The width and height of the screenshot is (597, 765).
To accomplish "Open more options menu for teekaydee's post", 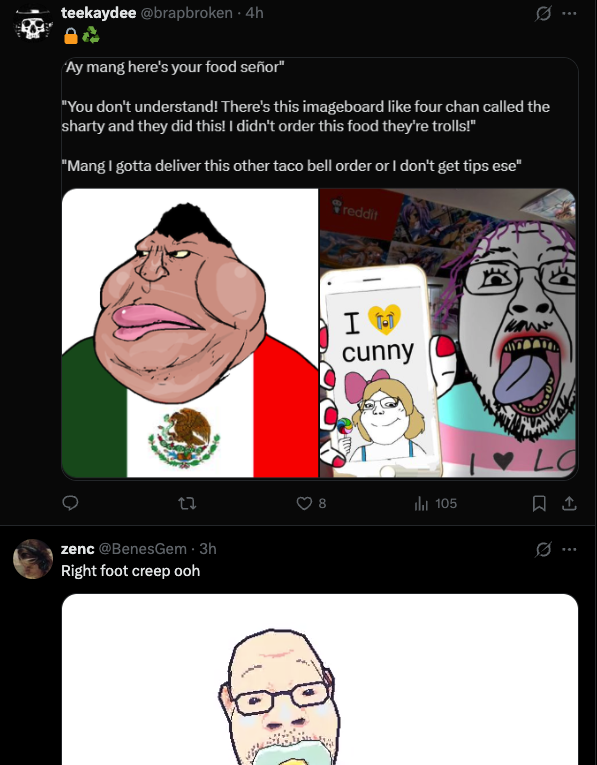I will pyautogui.click(x=569, y=14).
